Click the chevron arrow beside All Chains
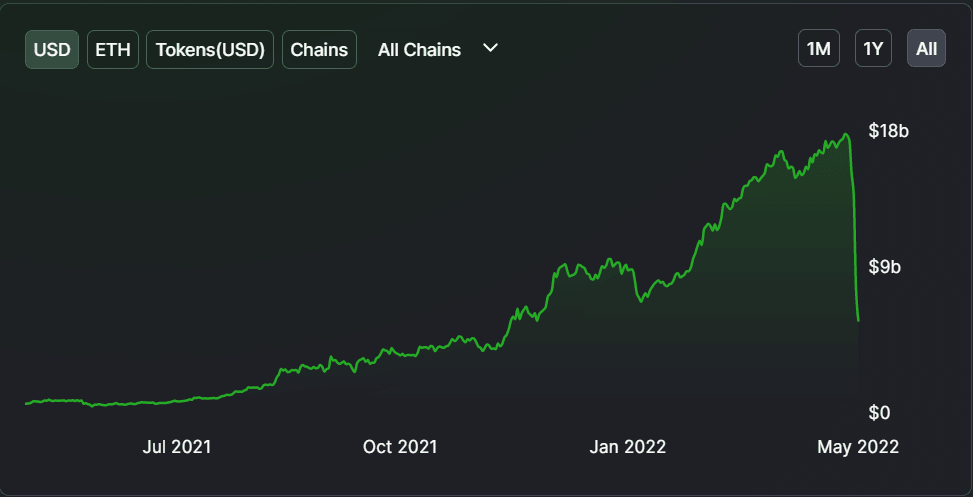 pos(490,48)
